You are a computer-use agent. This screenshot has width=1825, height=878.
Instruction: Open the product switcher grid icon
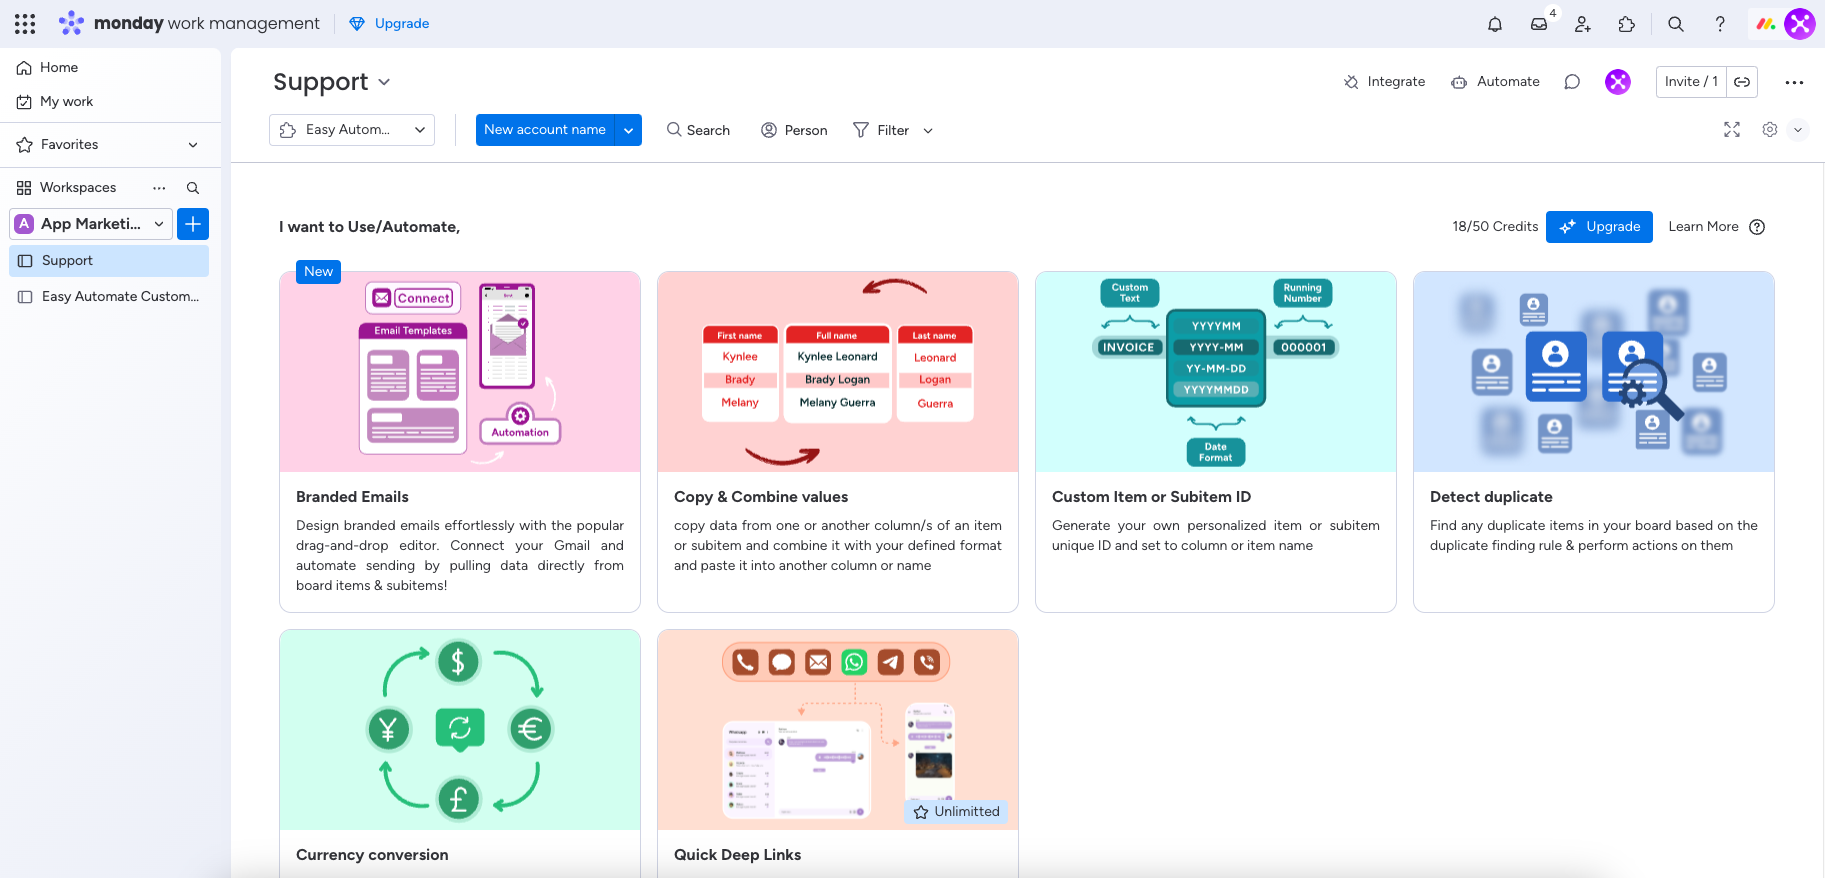click(25, 23)
